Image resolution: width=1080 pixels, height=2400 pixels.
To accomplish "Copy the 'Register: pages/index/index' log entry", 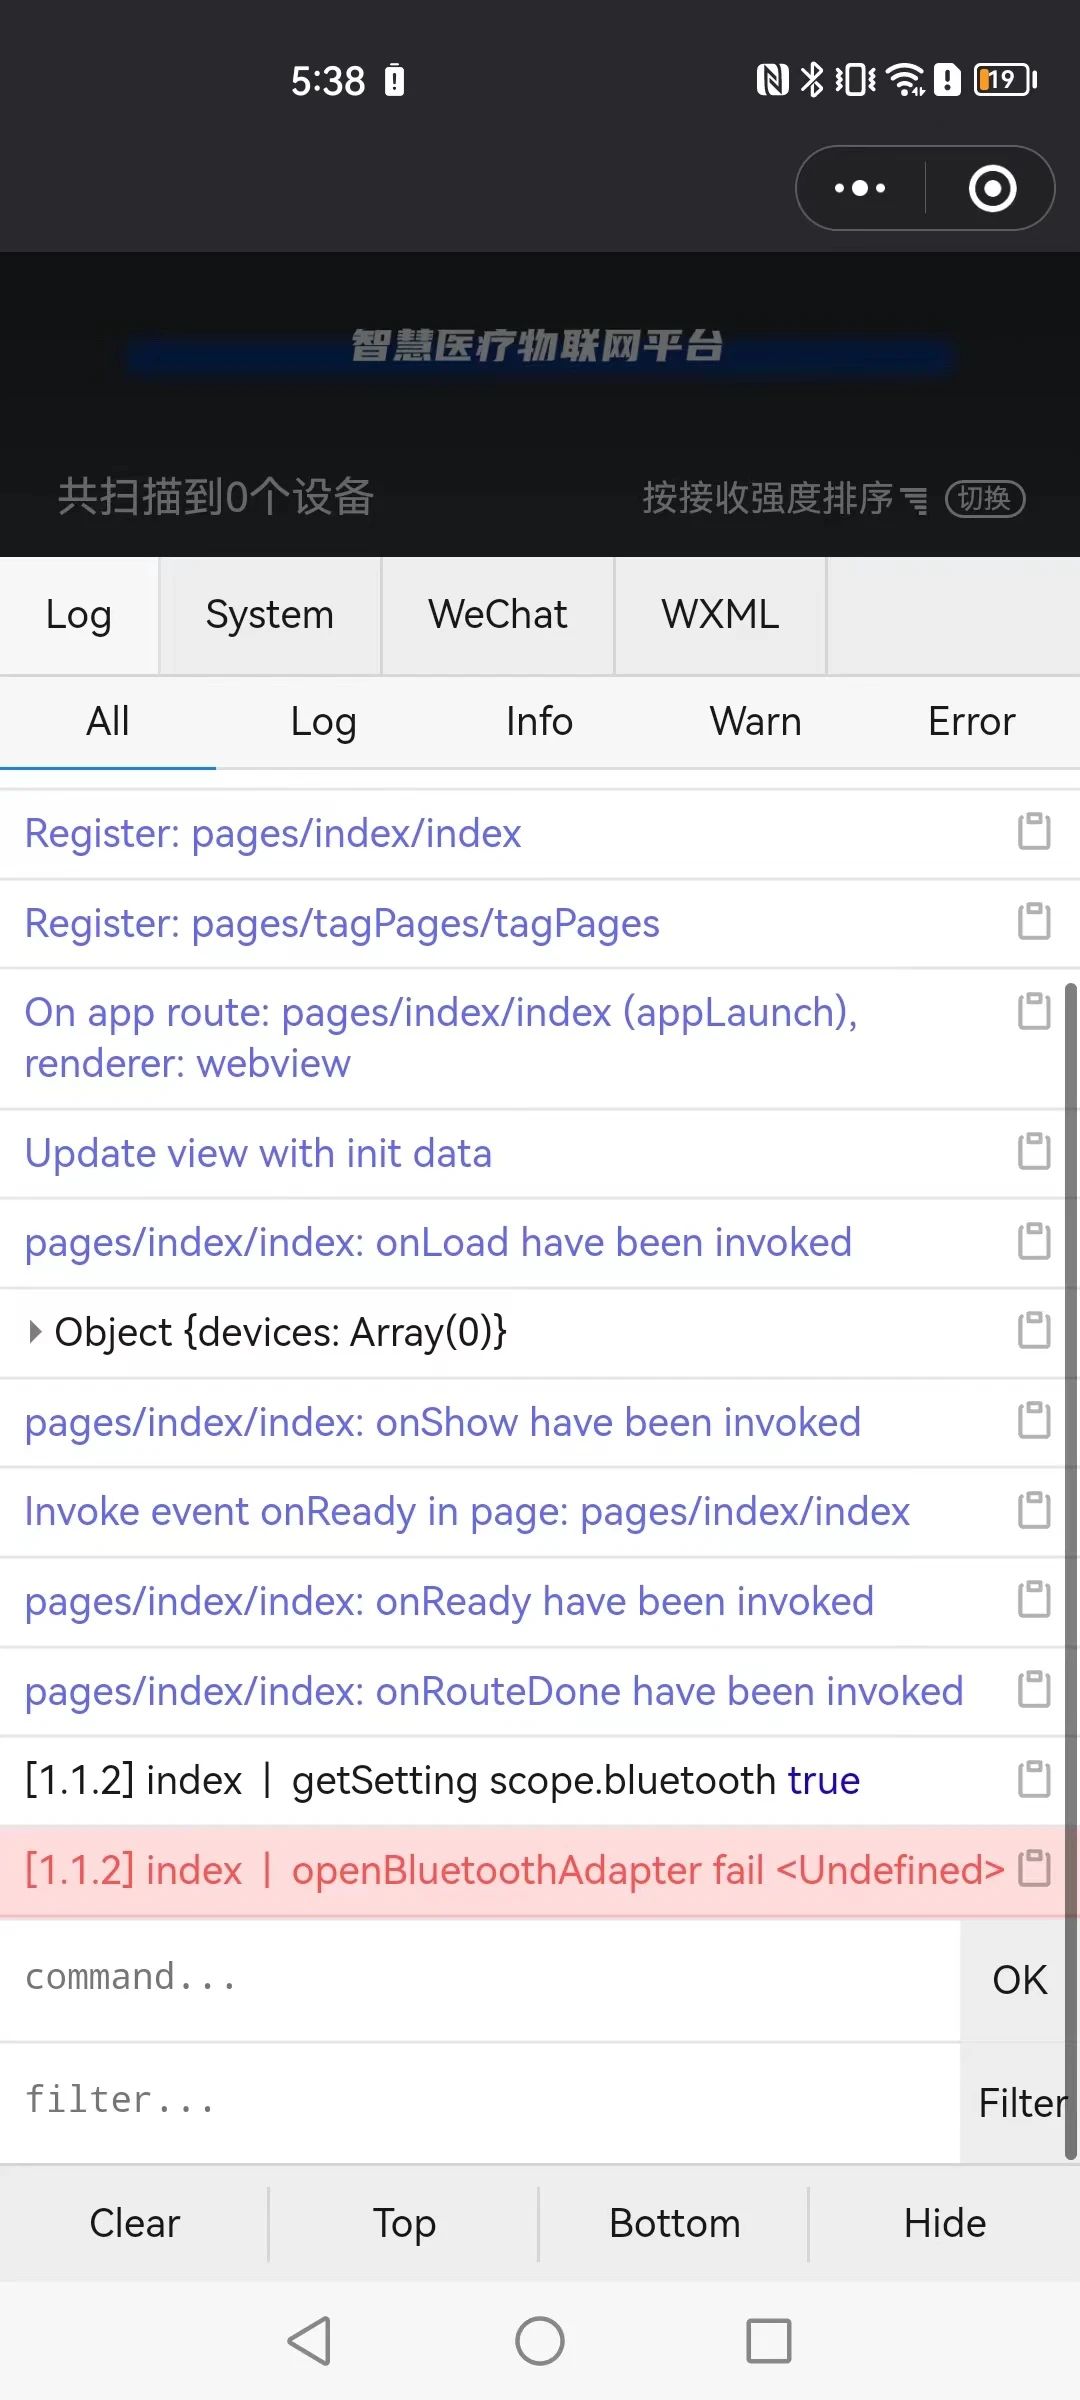I will tap(1034, 832).
